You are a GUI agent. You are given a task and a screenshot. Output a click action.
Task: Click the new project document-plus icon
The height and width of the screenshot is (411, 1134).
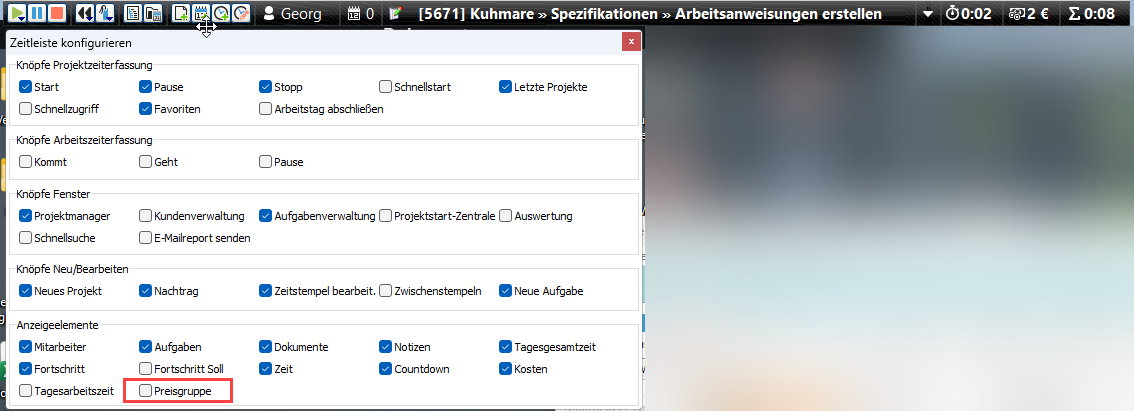181,14
